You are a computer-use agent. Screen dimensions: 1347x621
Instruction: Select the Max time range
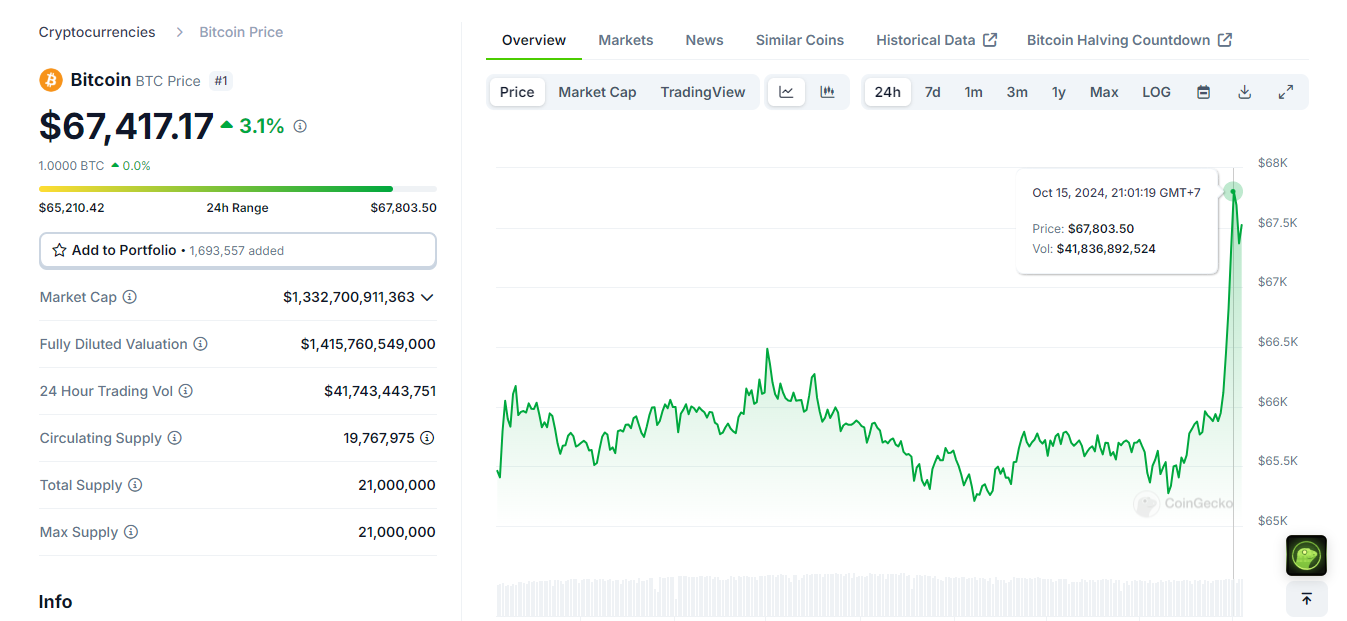coord(1104,92)
